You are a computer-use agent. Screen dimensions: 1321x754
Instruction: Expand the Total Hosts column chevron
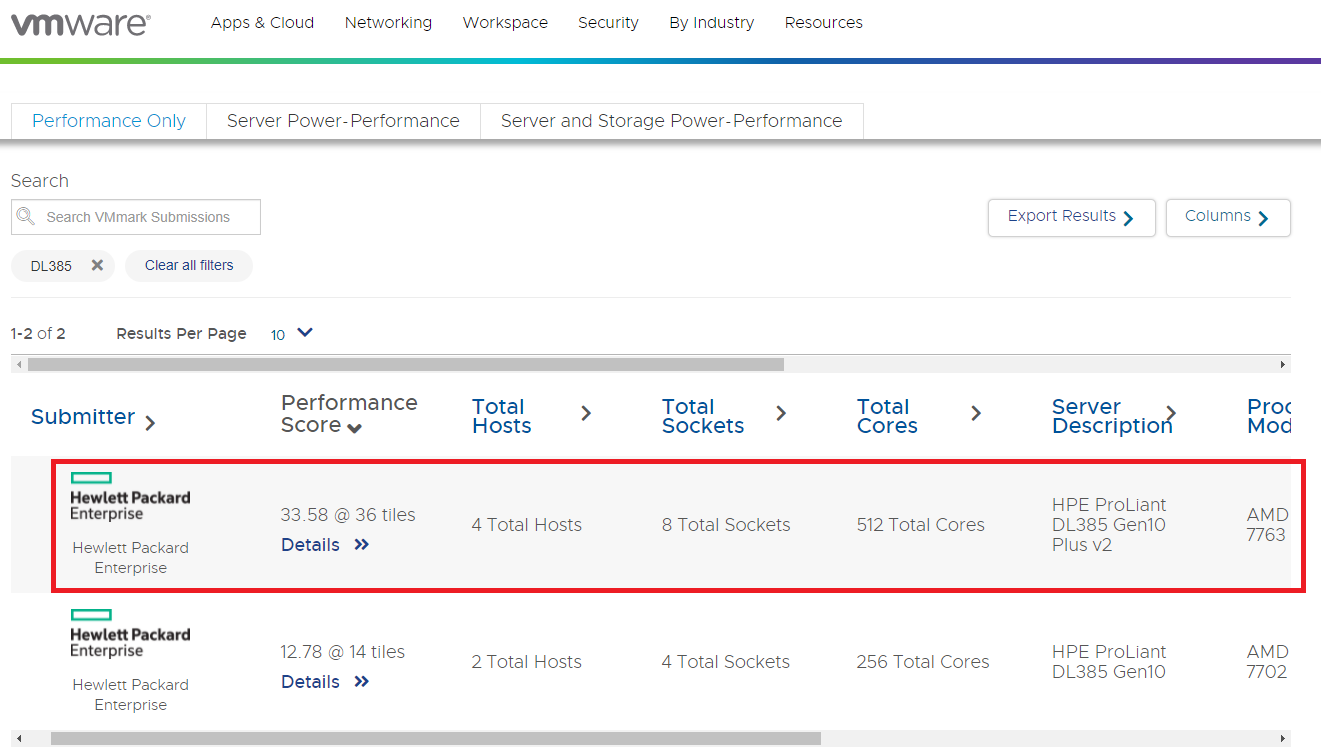click(x=586, y=413)
